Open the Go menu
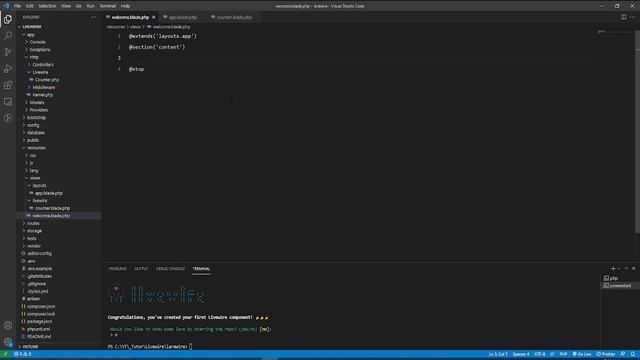This screenshot has width=640, height=360. click(x=78, y=6)
